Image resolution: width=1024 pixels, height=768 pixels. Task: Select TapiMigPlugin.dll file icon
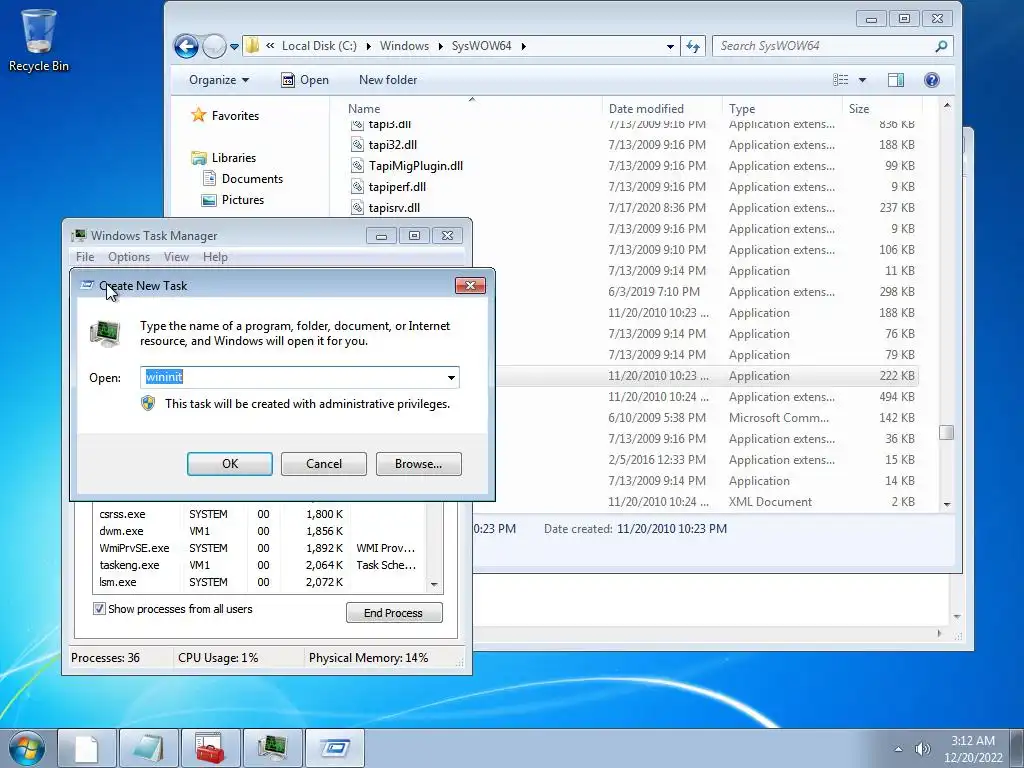click(357, 165)
